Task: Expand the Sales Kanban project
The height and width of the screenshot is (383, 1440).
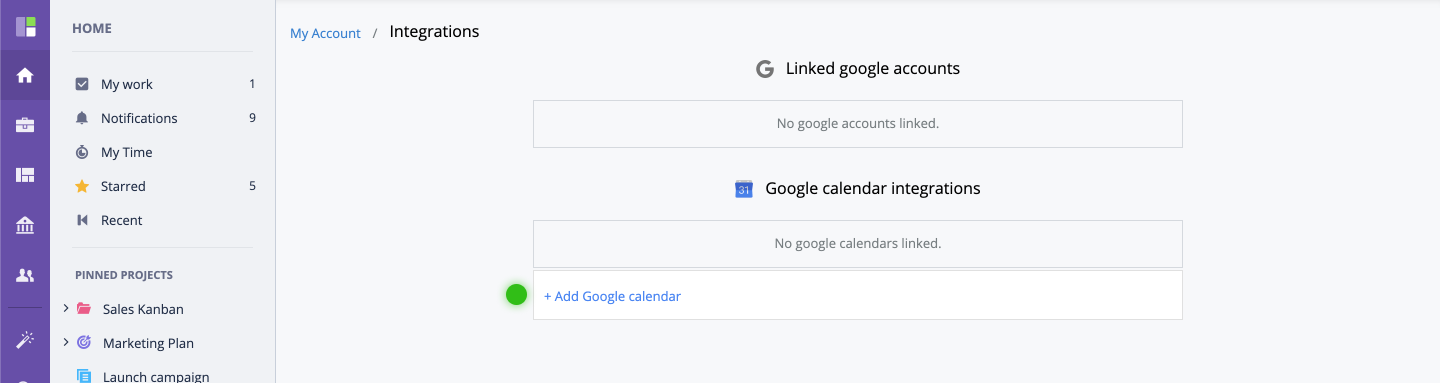Action: [66, 309]
